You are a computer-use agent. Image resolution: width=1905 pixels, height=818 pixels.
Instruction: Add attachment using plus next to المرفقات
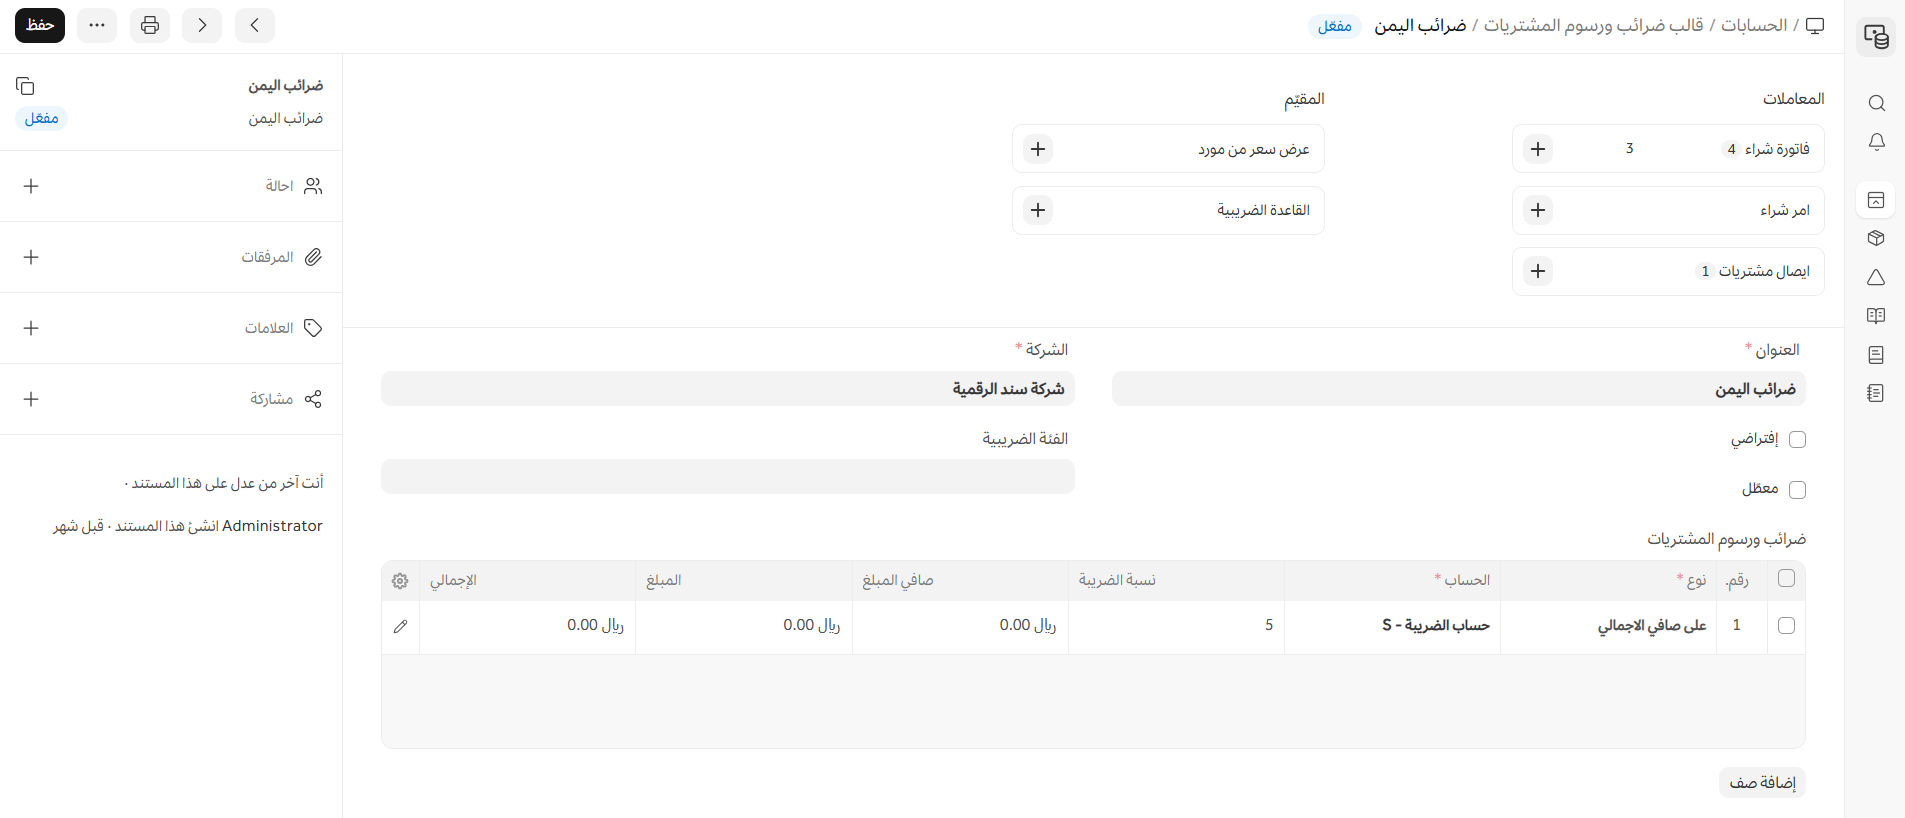pyautogui.click(x=31, y=257)
